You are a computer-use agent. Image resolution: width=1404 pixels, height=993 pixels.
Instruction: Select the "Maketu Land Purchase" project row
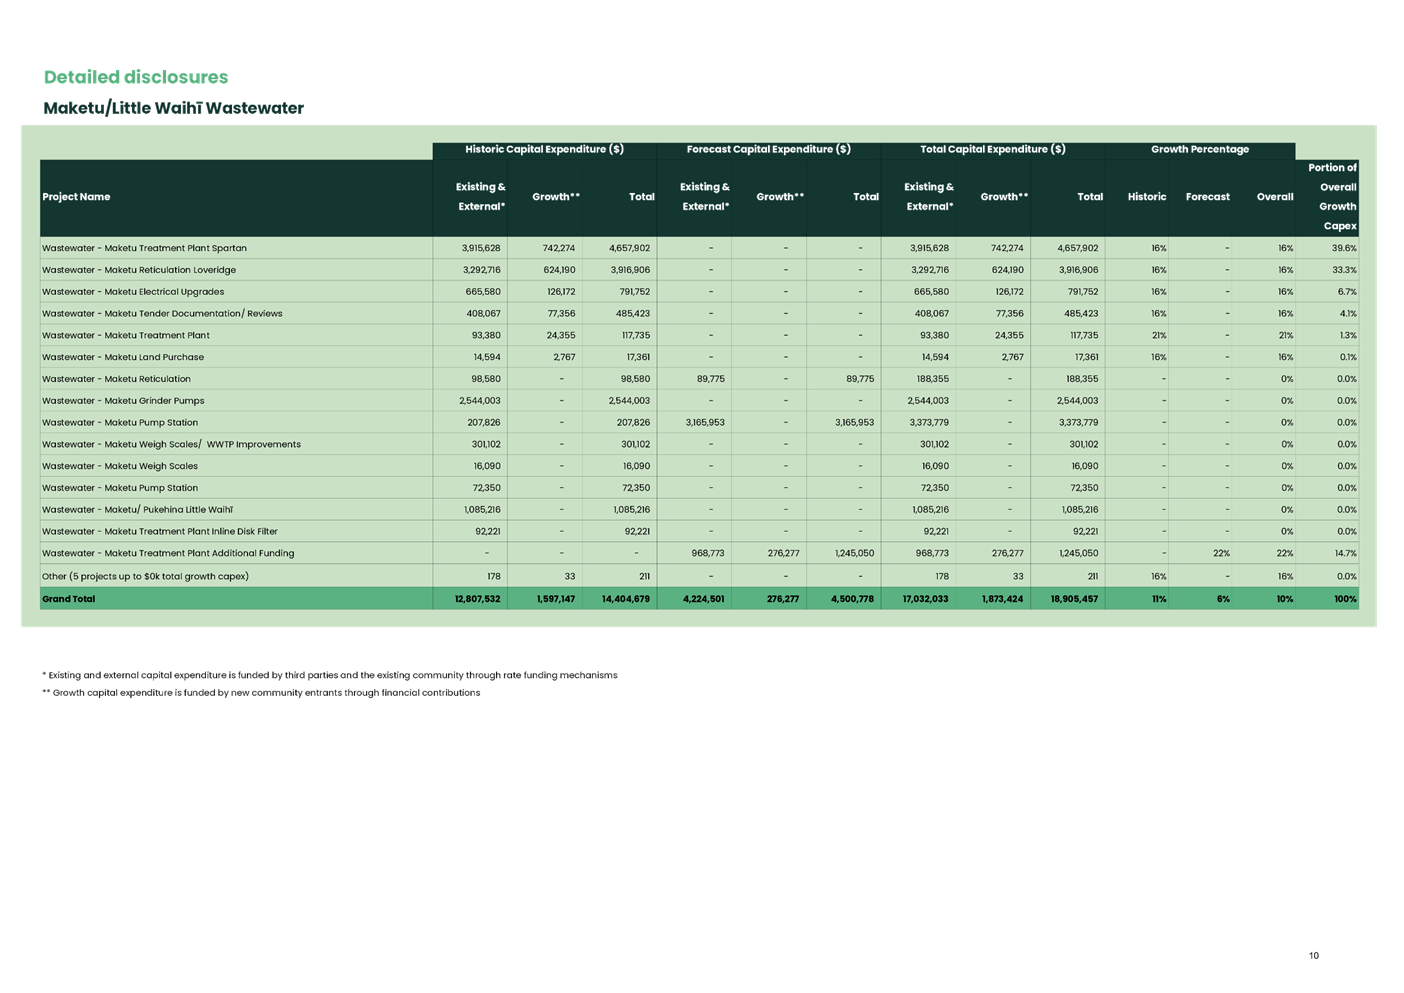(123, 357)
